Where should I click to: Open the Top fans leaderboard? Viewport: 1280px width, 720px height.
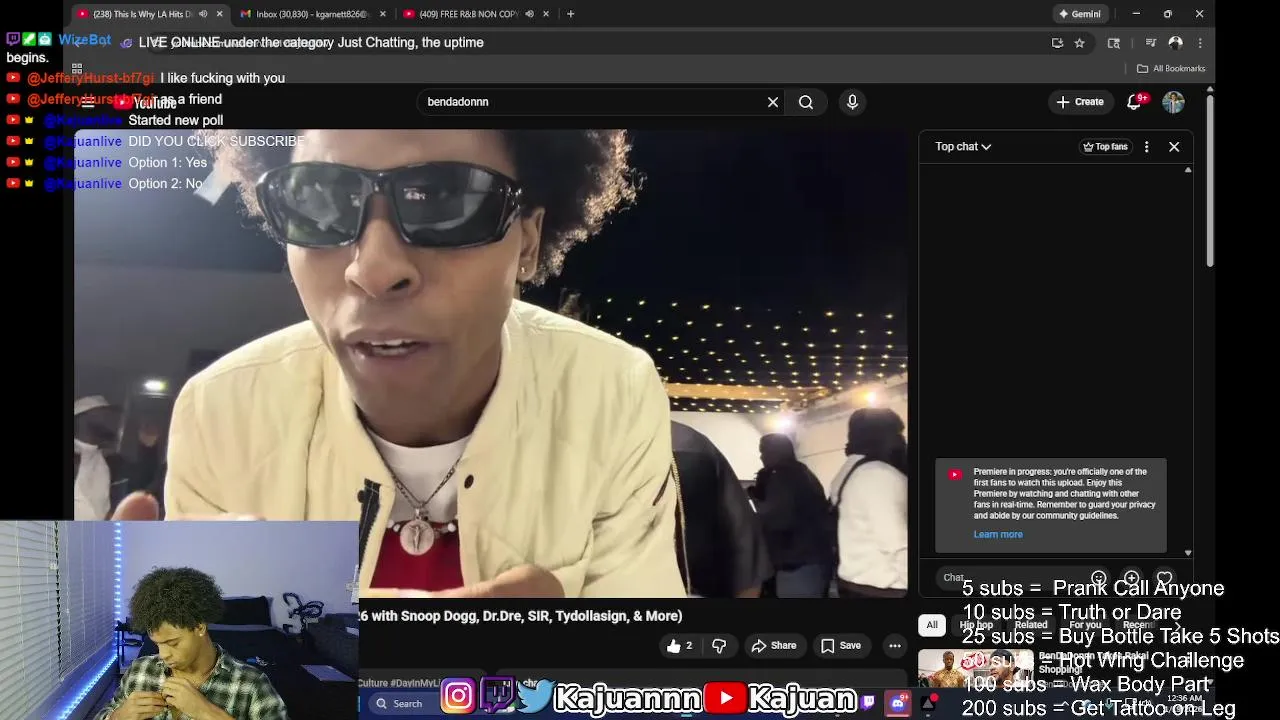(1105, 147)
